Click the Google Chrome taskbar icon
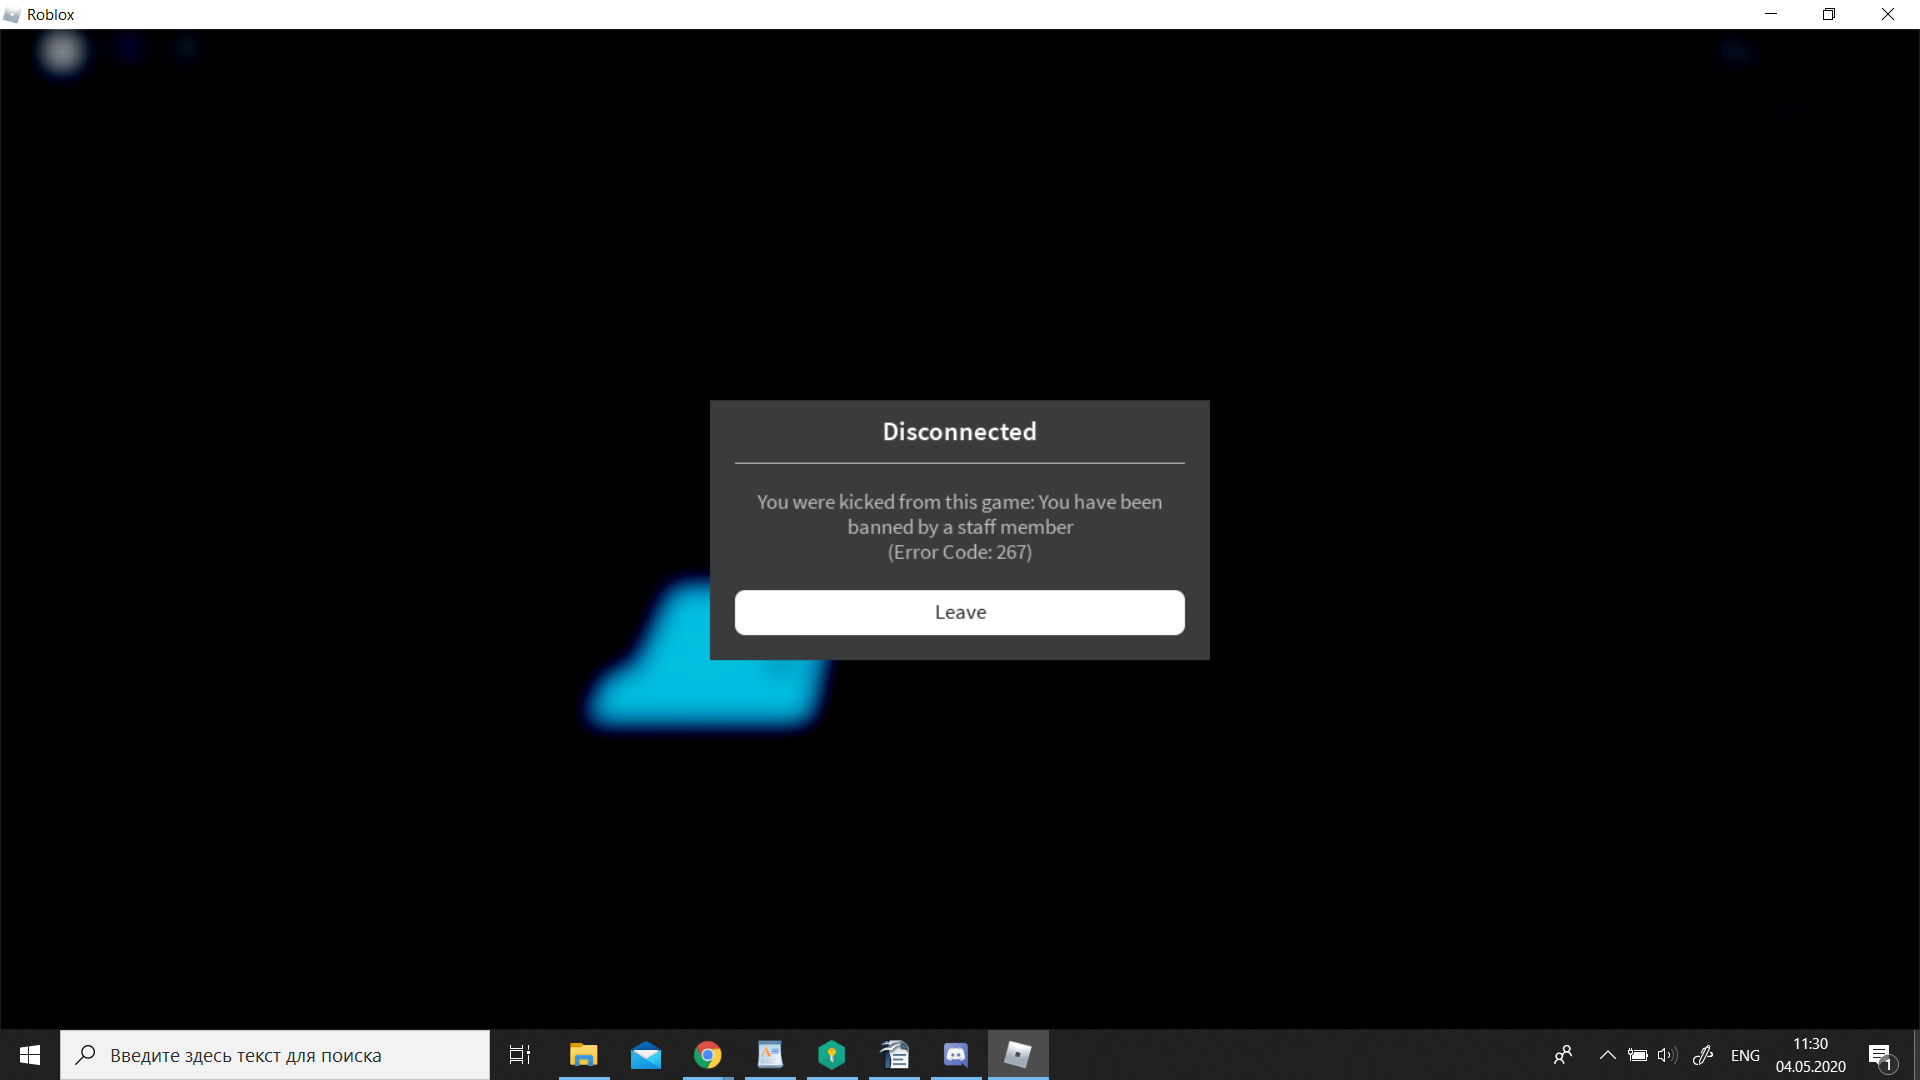Screen dimensions: 1920x1080 [x=707, y=1054]
